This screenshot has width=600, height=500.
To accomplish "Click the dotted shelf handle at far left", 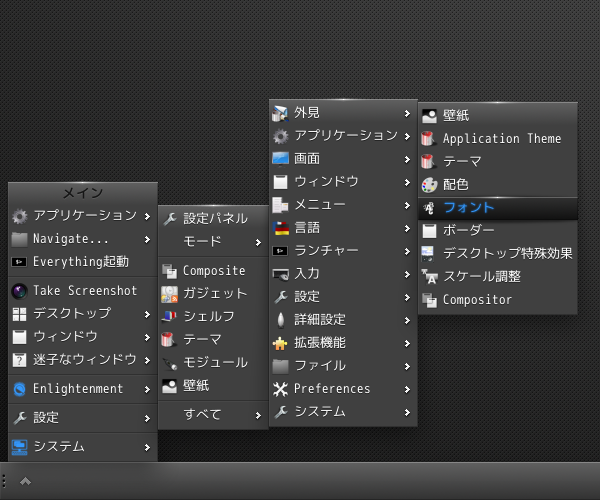I will 4,481.
